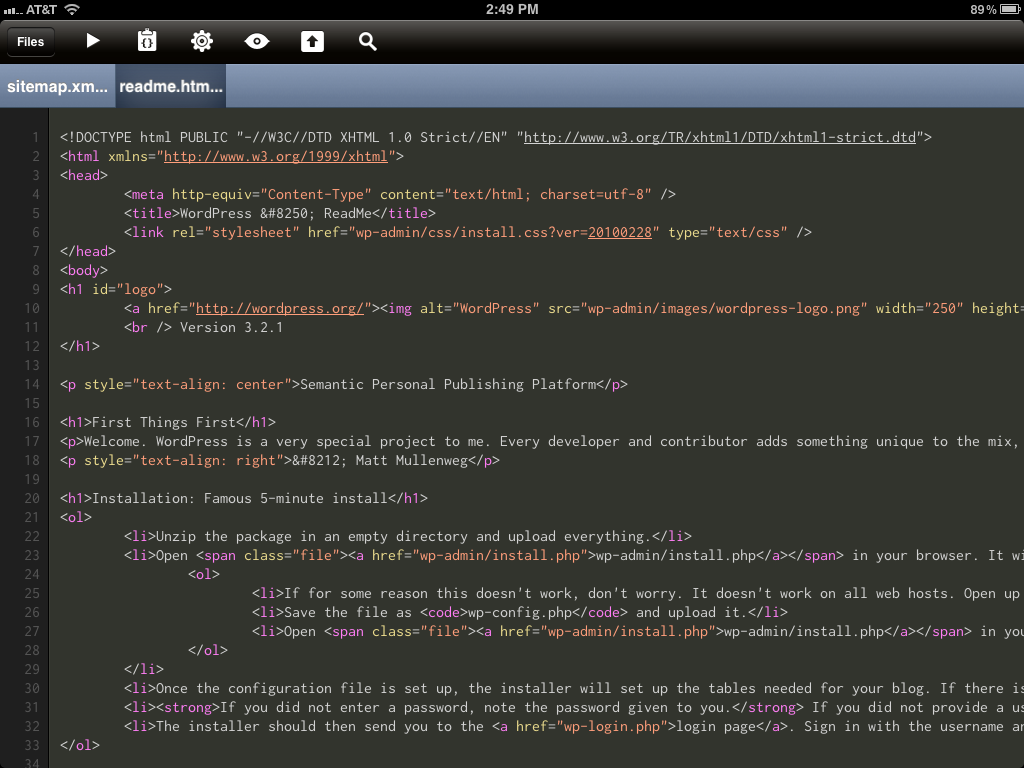Select the readme.htm... tab
Viewport: 1024px width, 768px height.
(x=171, y=86)
